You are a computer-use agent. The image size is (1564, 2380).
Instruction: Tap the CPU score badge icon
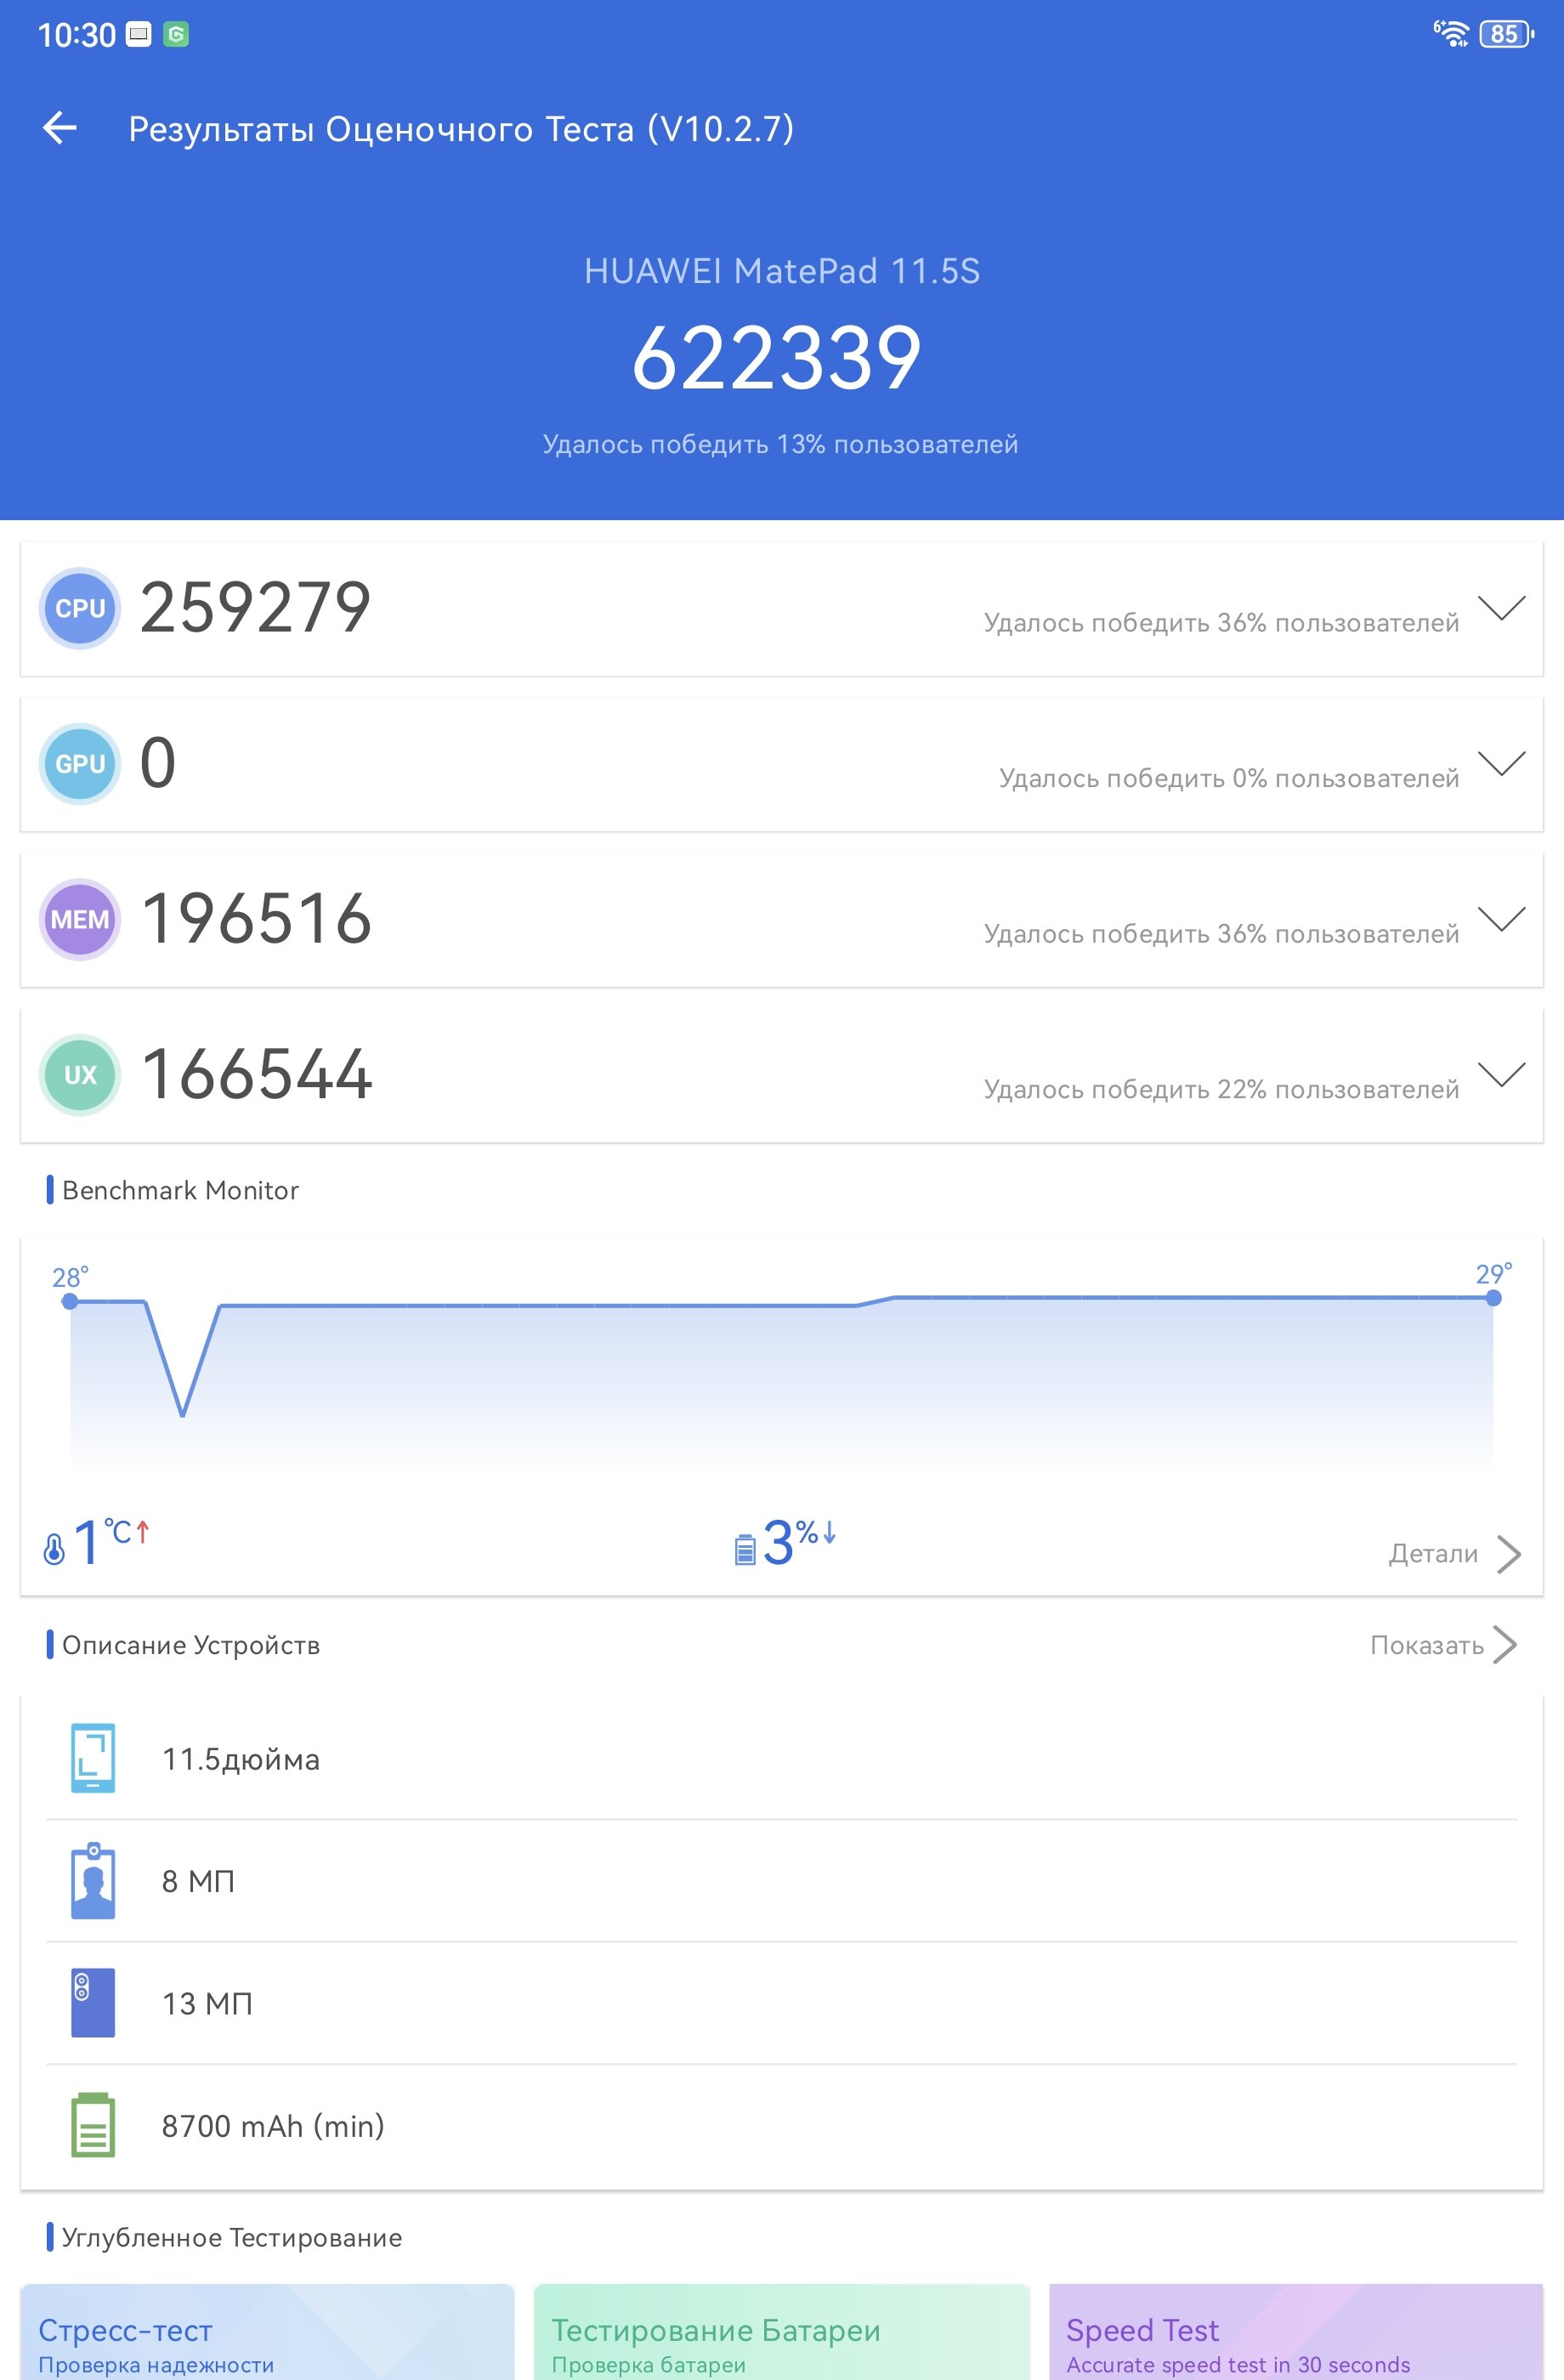[x=80, y=608]
